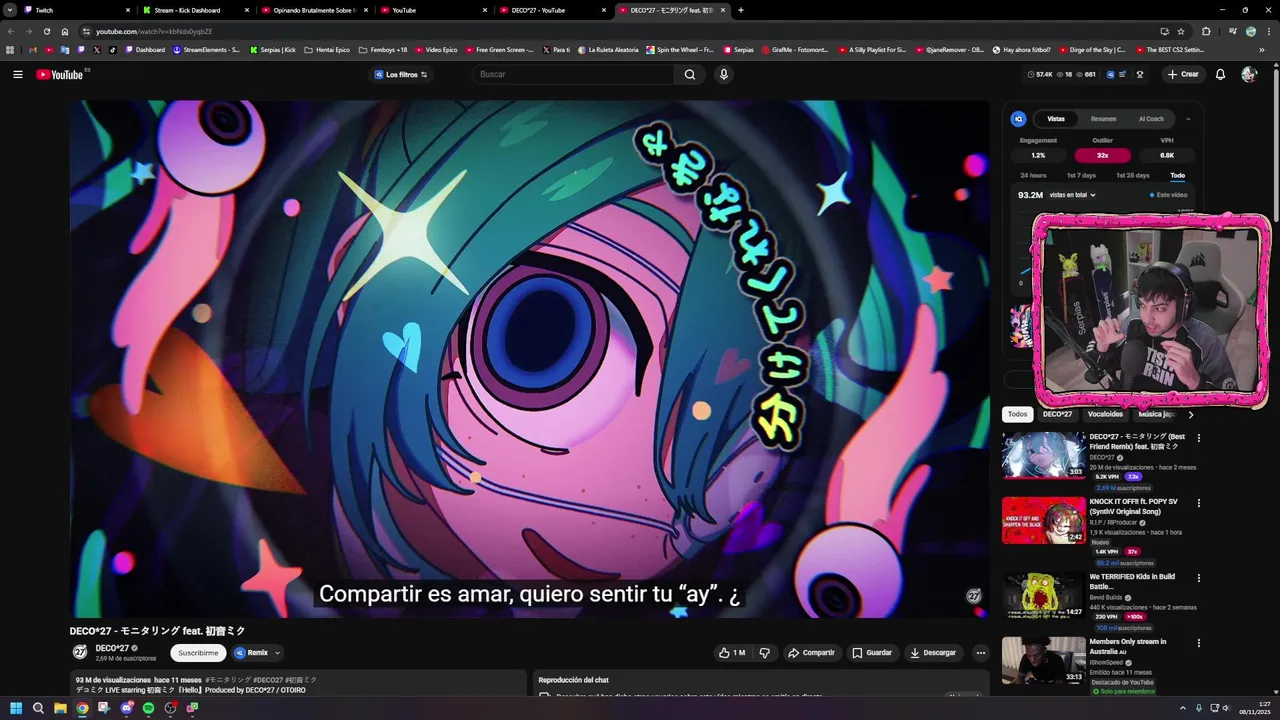Open tab search dropdown in Chrome

tap(10, 10)
